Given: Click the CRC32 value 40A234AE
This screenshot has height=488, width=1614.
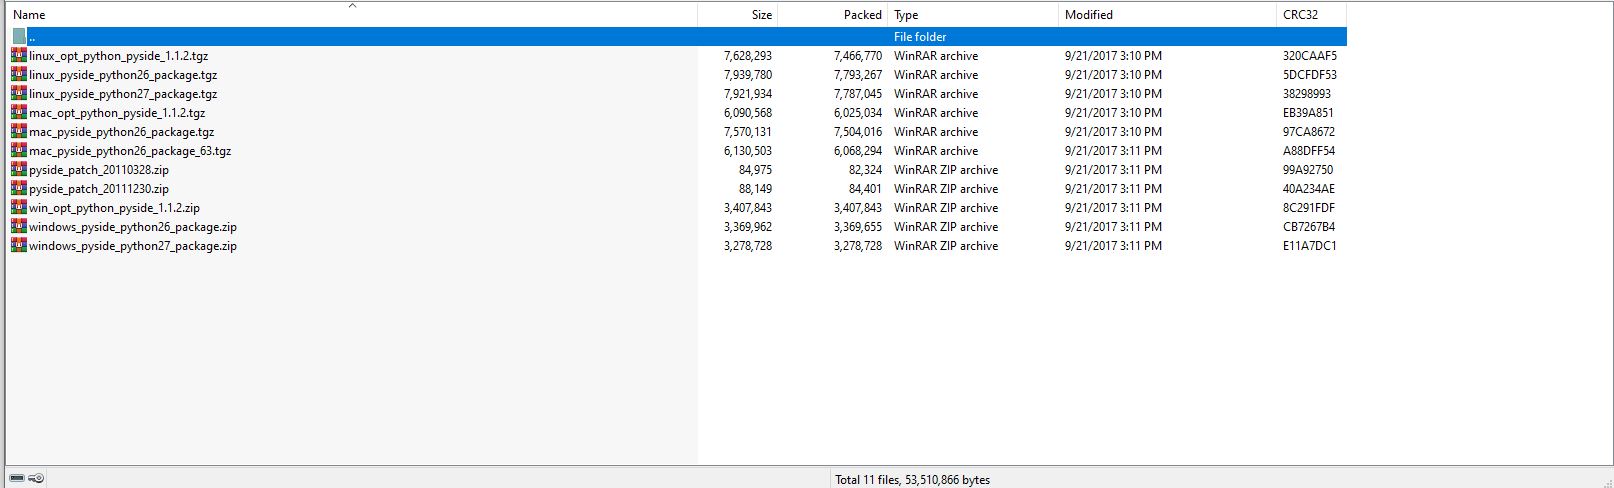Looking at the screenshot, I should 1309,189.
